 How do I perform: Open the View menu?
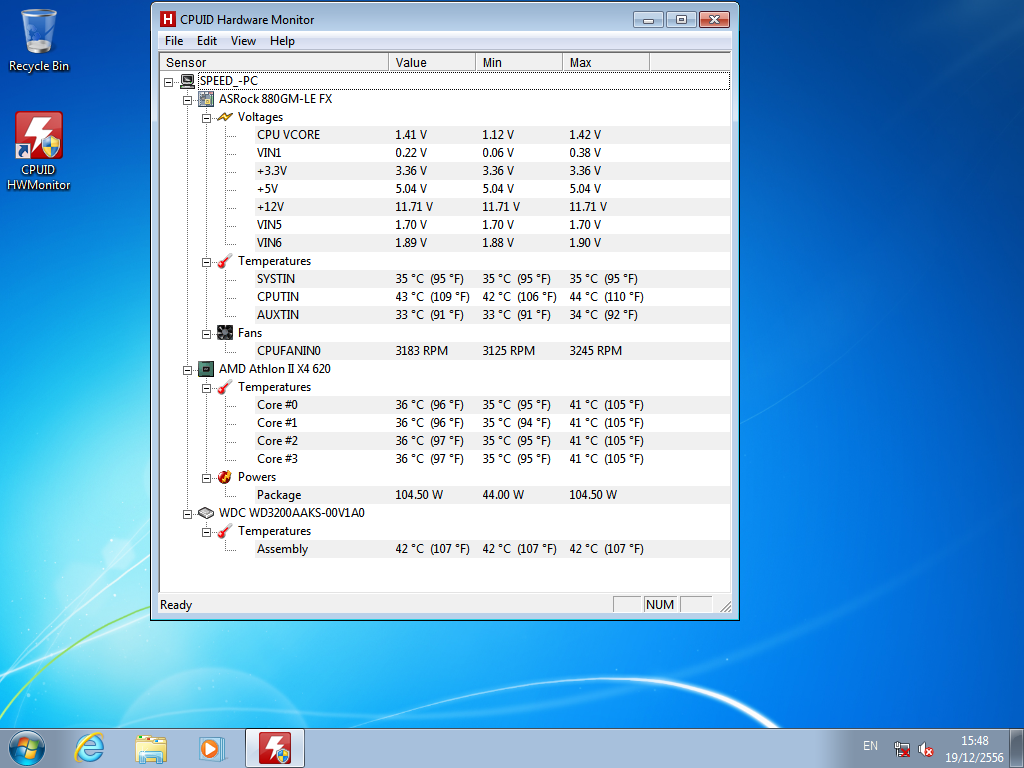click(x=243, y=40)
